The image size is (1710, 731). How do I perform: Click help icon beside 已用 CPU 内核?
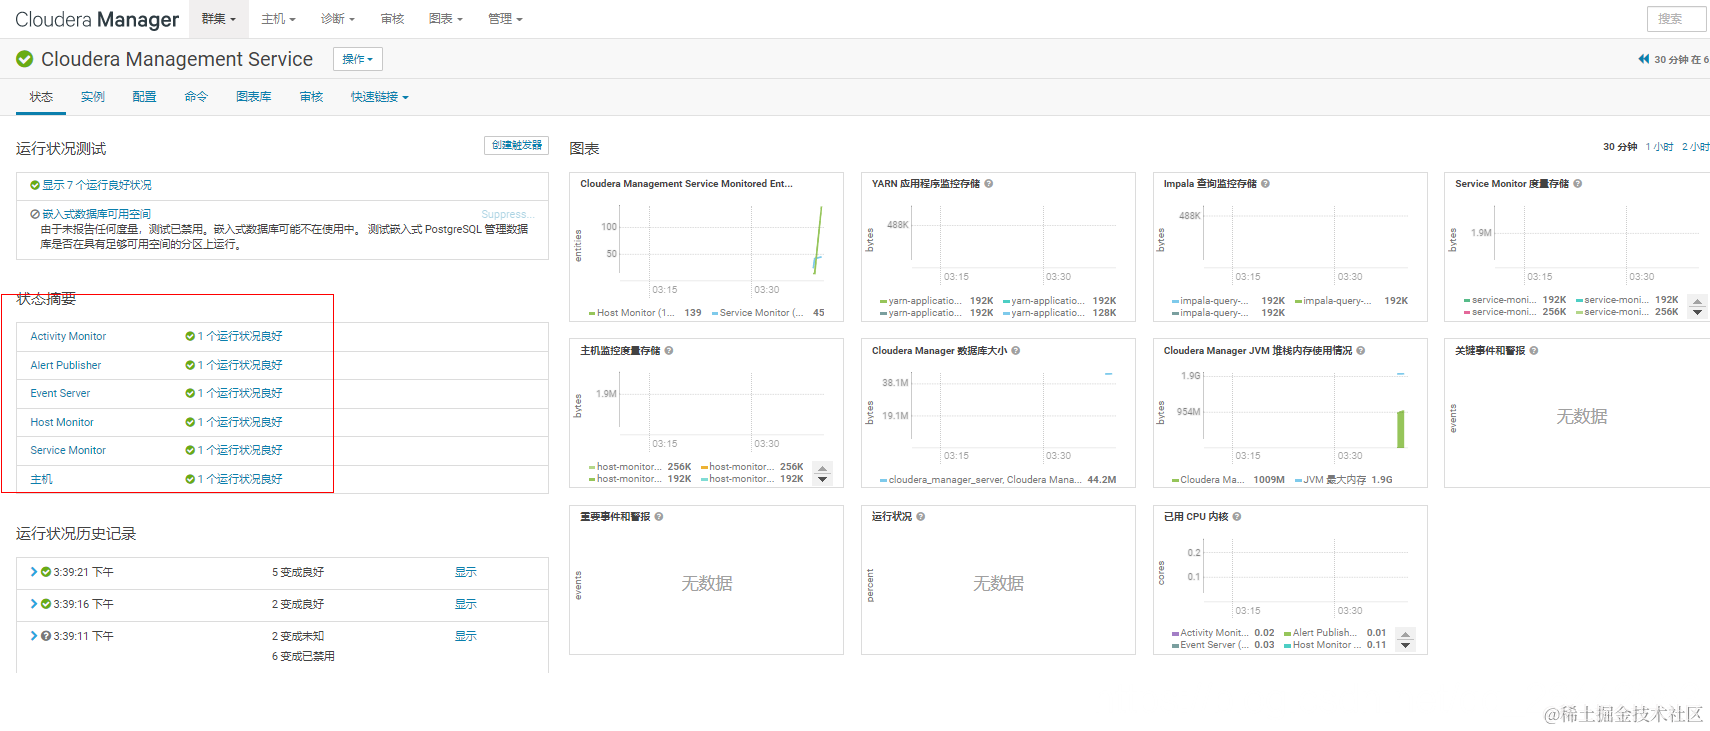pos(1236,517)
